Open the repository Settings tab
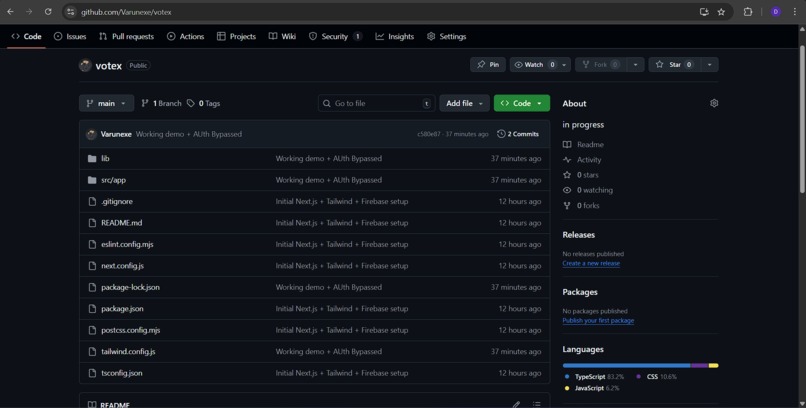 coord(447,36)
